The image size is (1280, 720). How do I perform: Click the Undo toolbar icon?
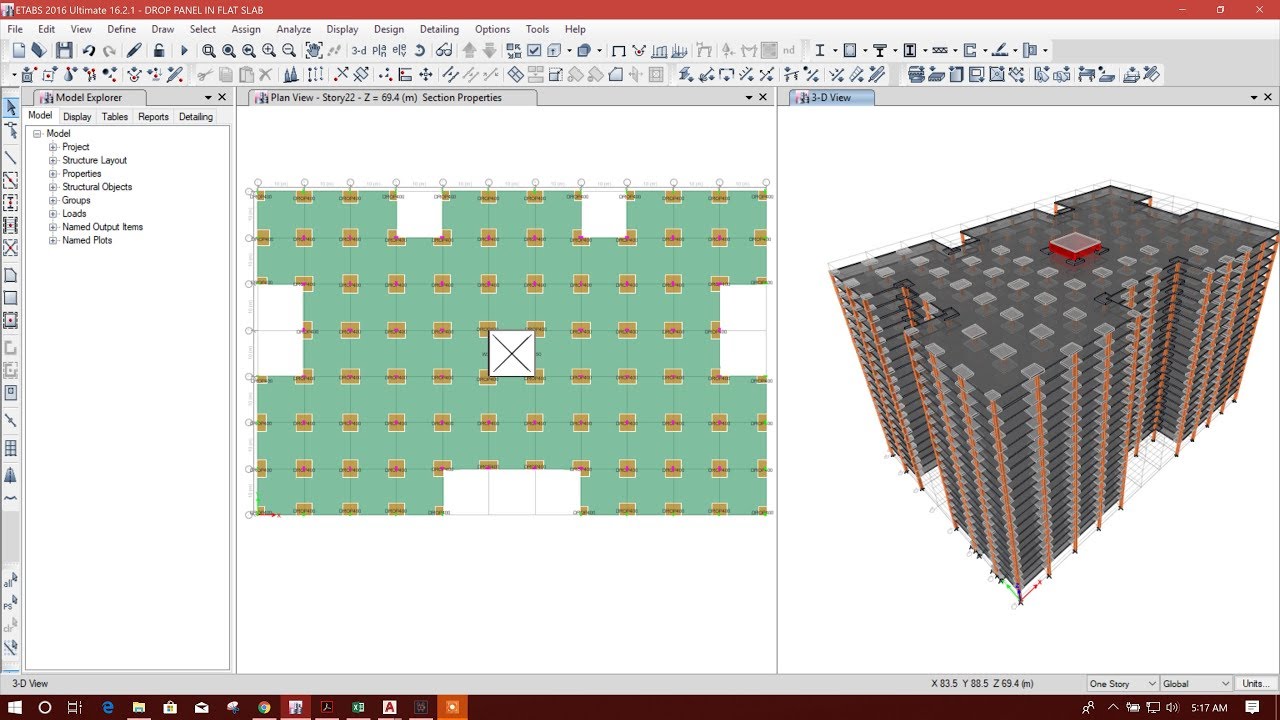88,50
